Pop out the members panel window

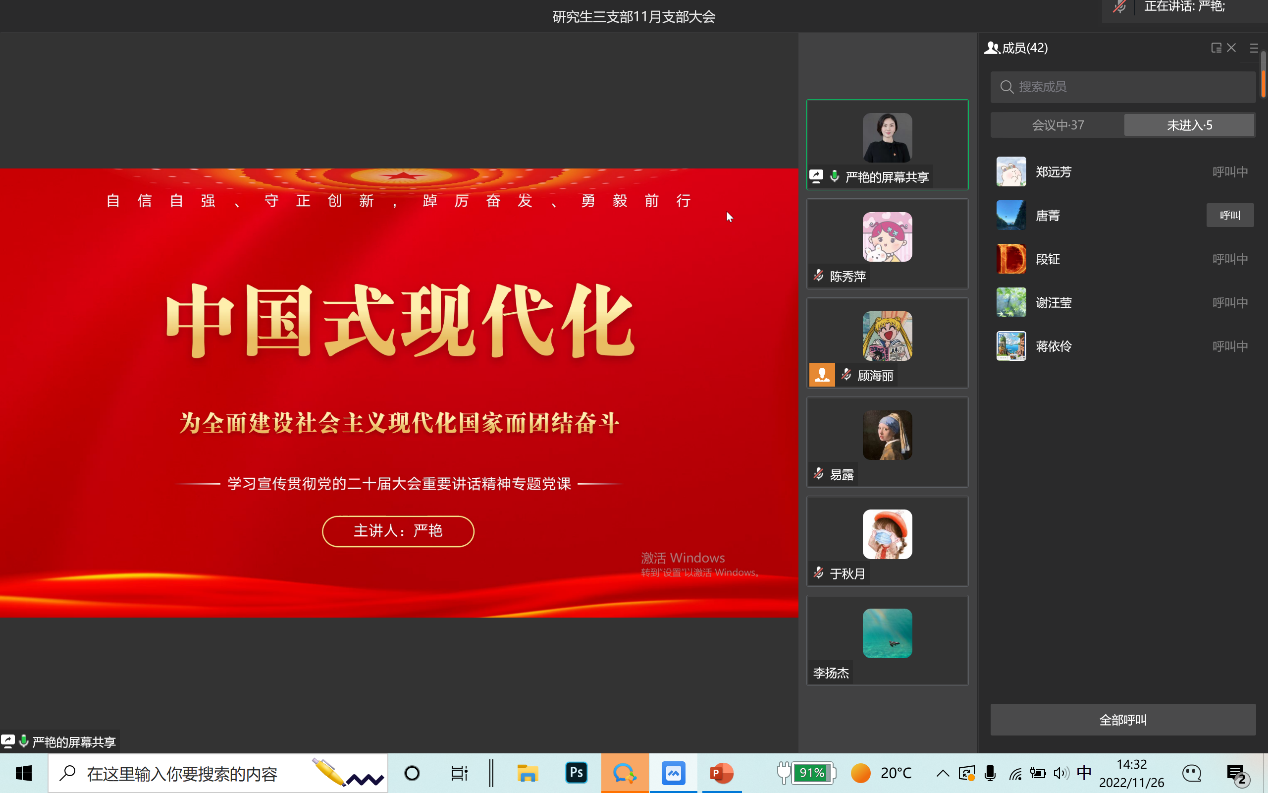click(x=1216, y=48)
